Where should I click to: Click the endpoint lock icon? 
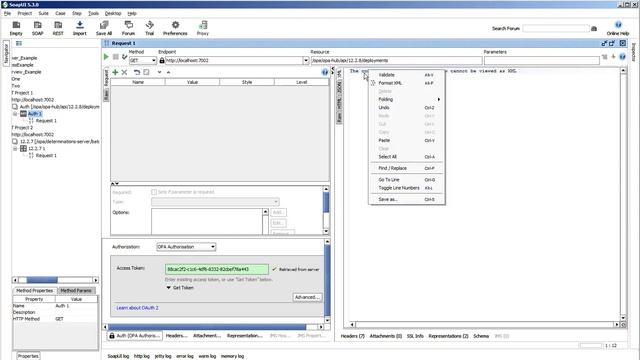coord(162,60)
